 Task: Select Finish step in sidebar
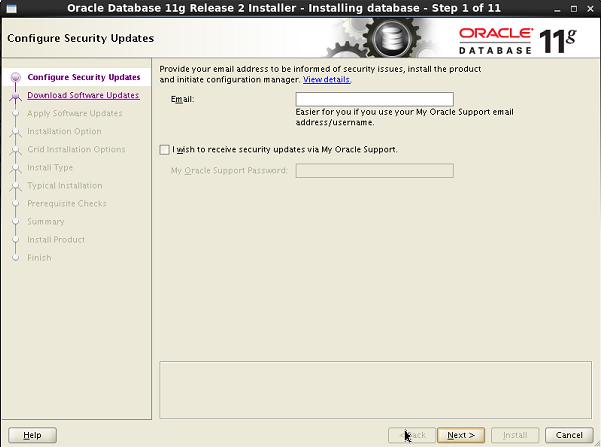point(39,258)
